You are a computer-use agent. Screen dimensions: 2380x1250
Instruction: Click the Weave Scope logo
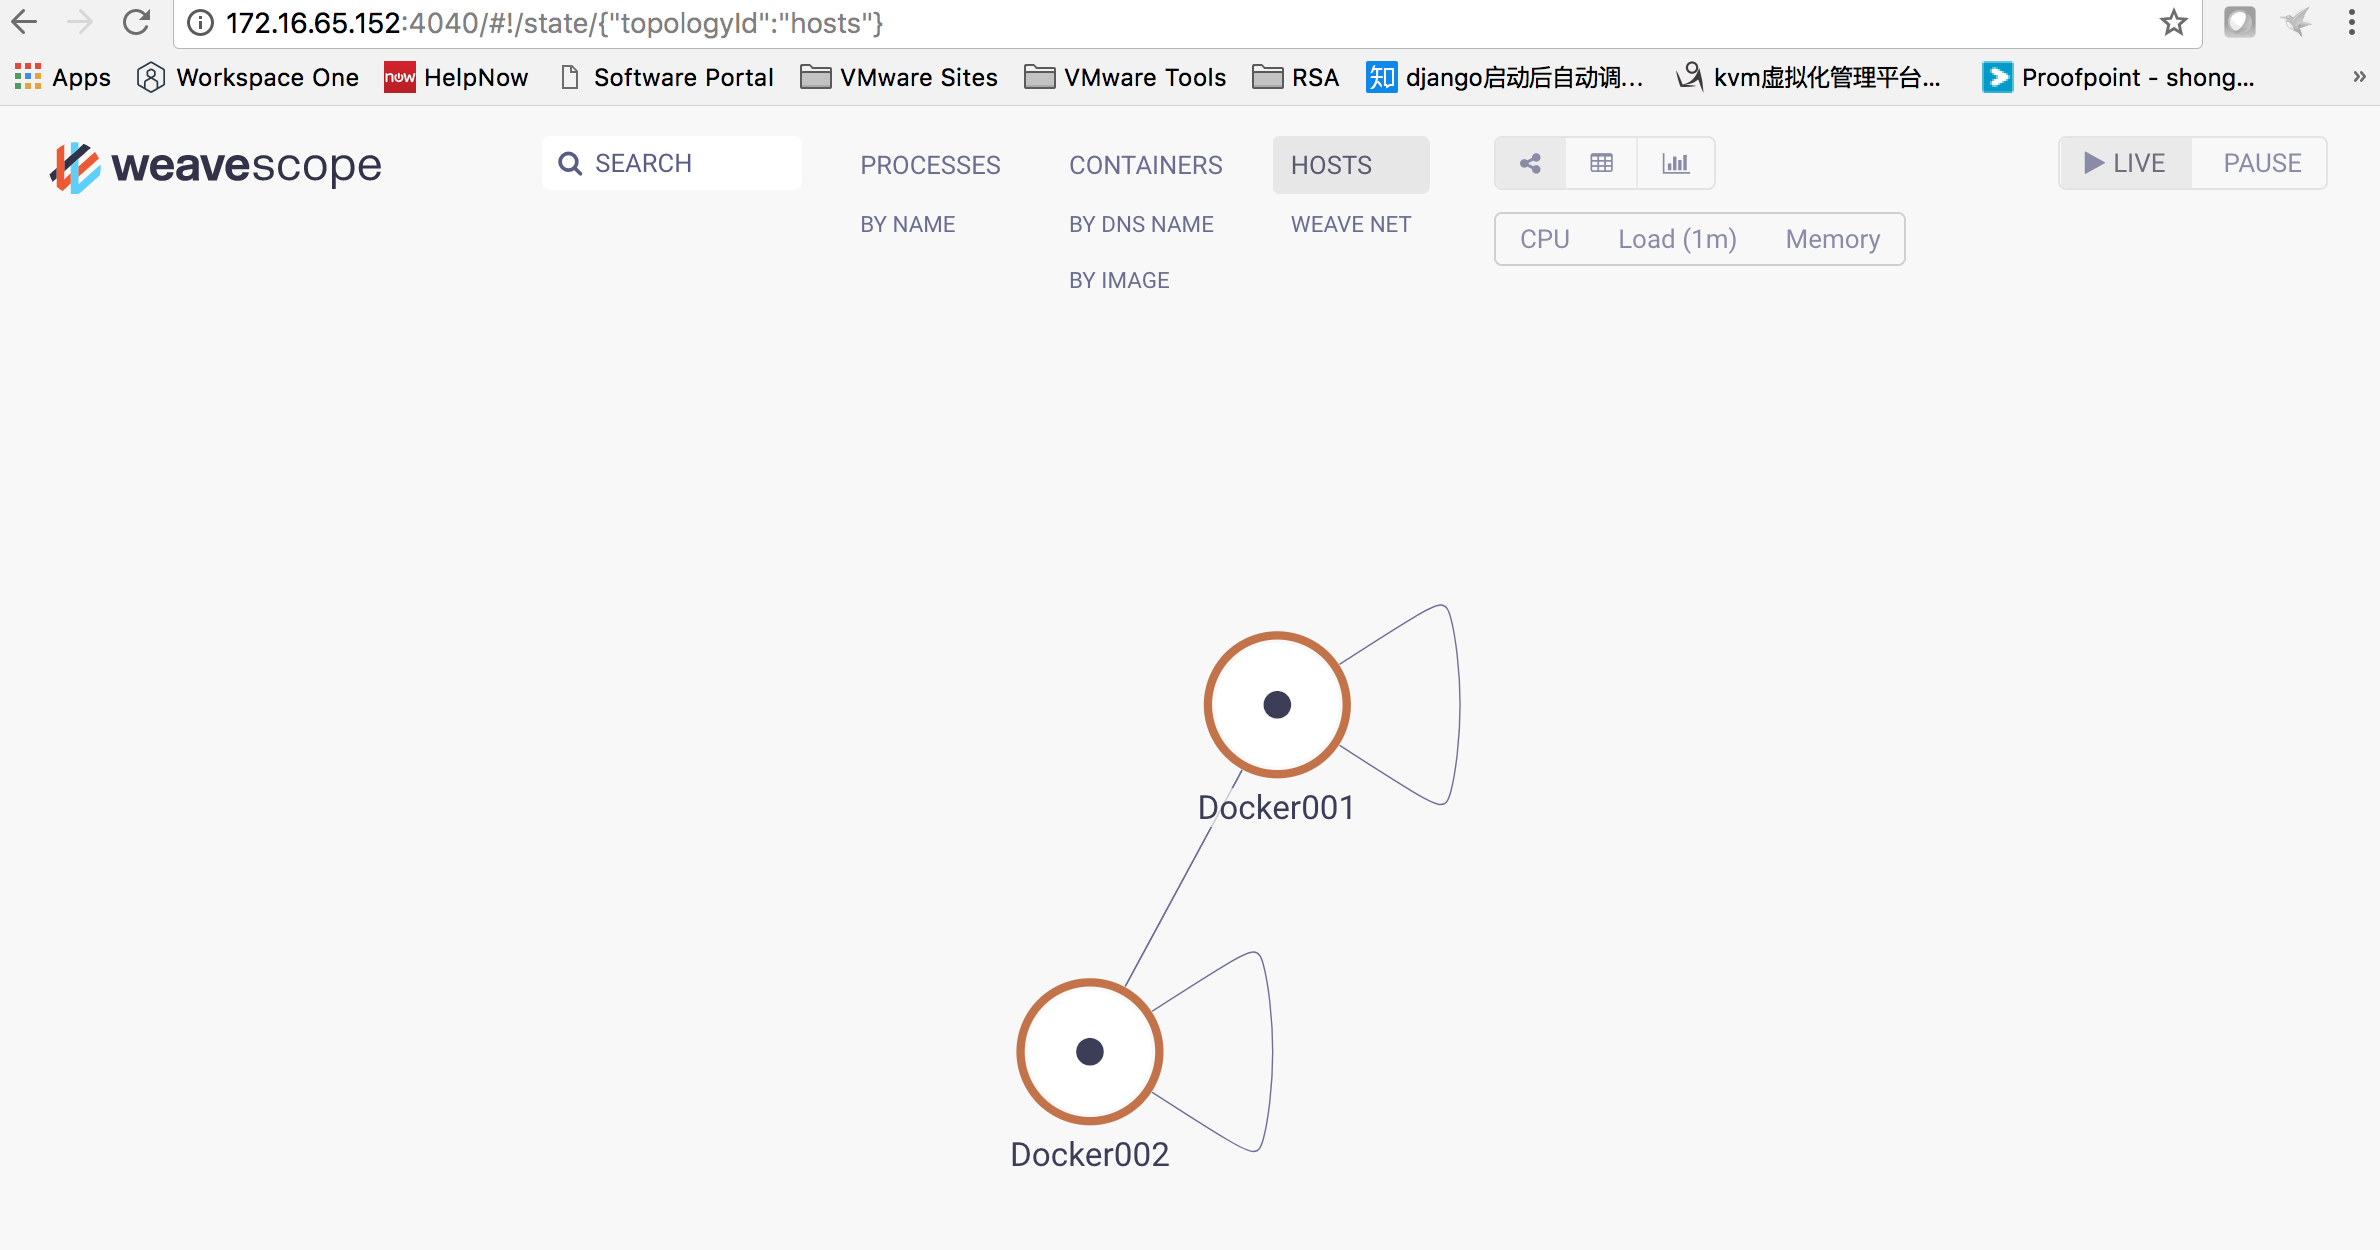pos(216,166)
